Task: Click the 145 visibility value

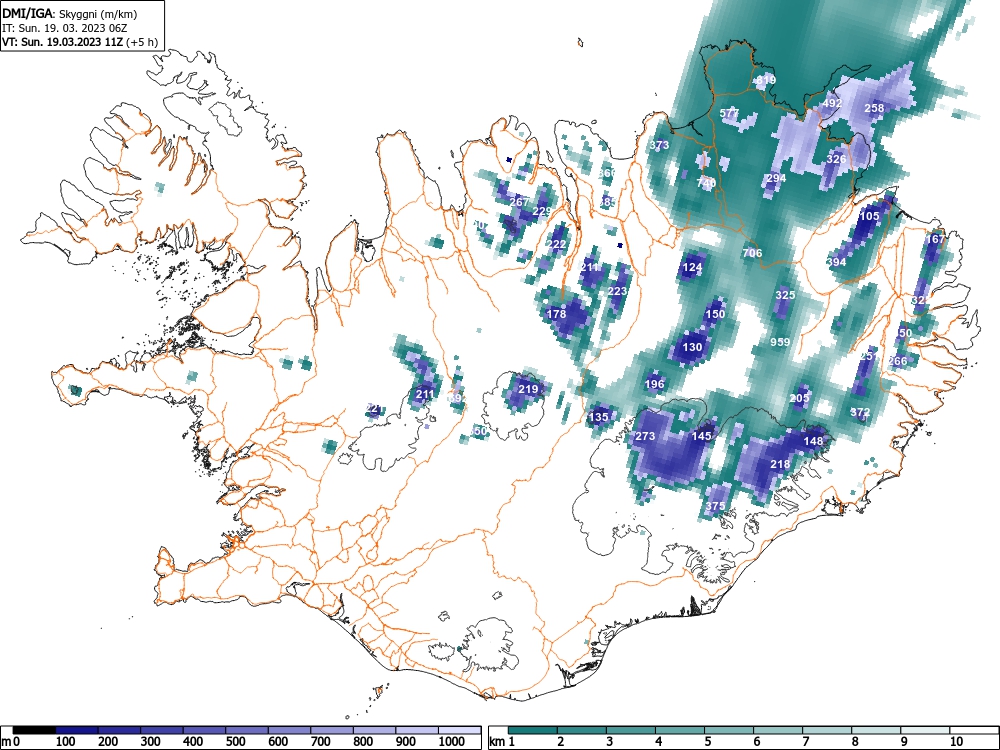Action: (x=702, y=437)
